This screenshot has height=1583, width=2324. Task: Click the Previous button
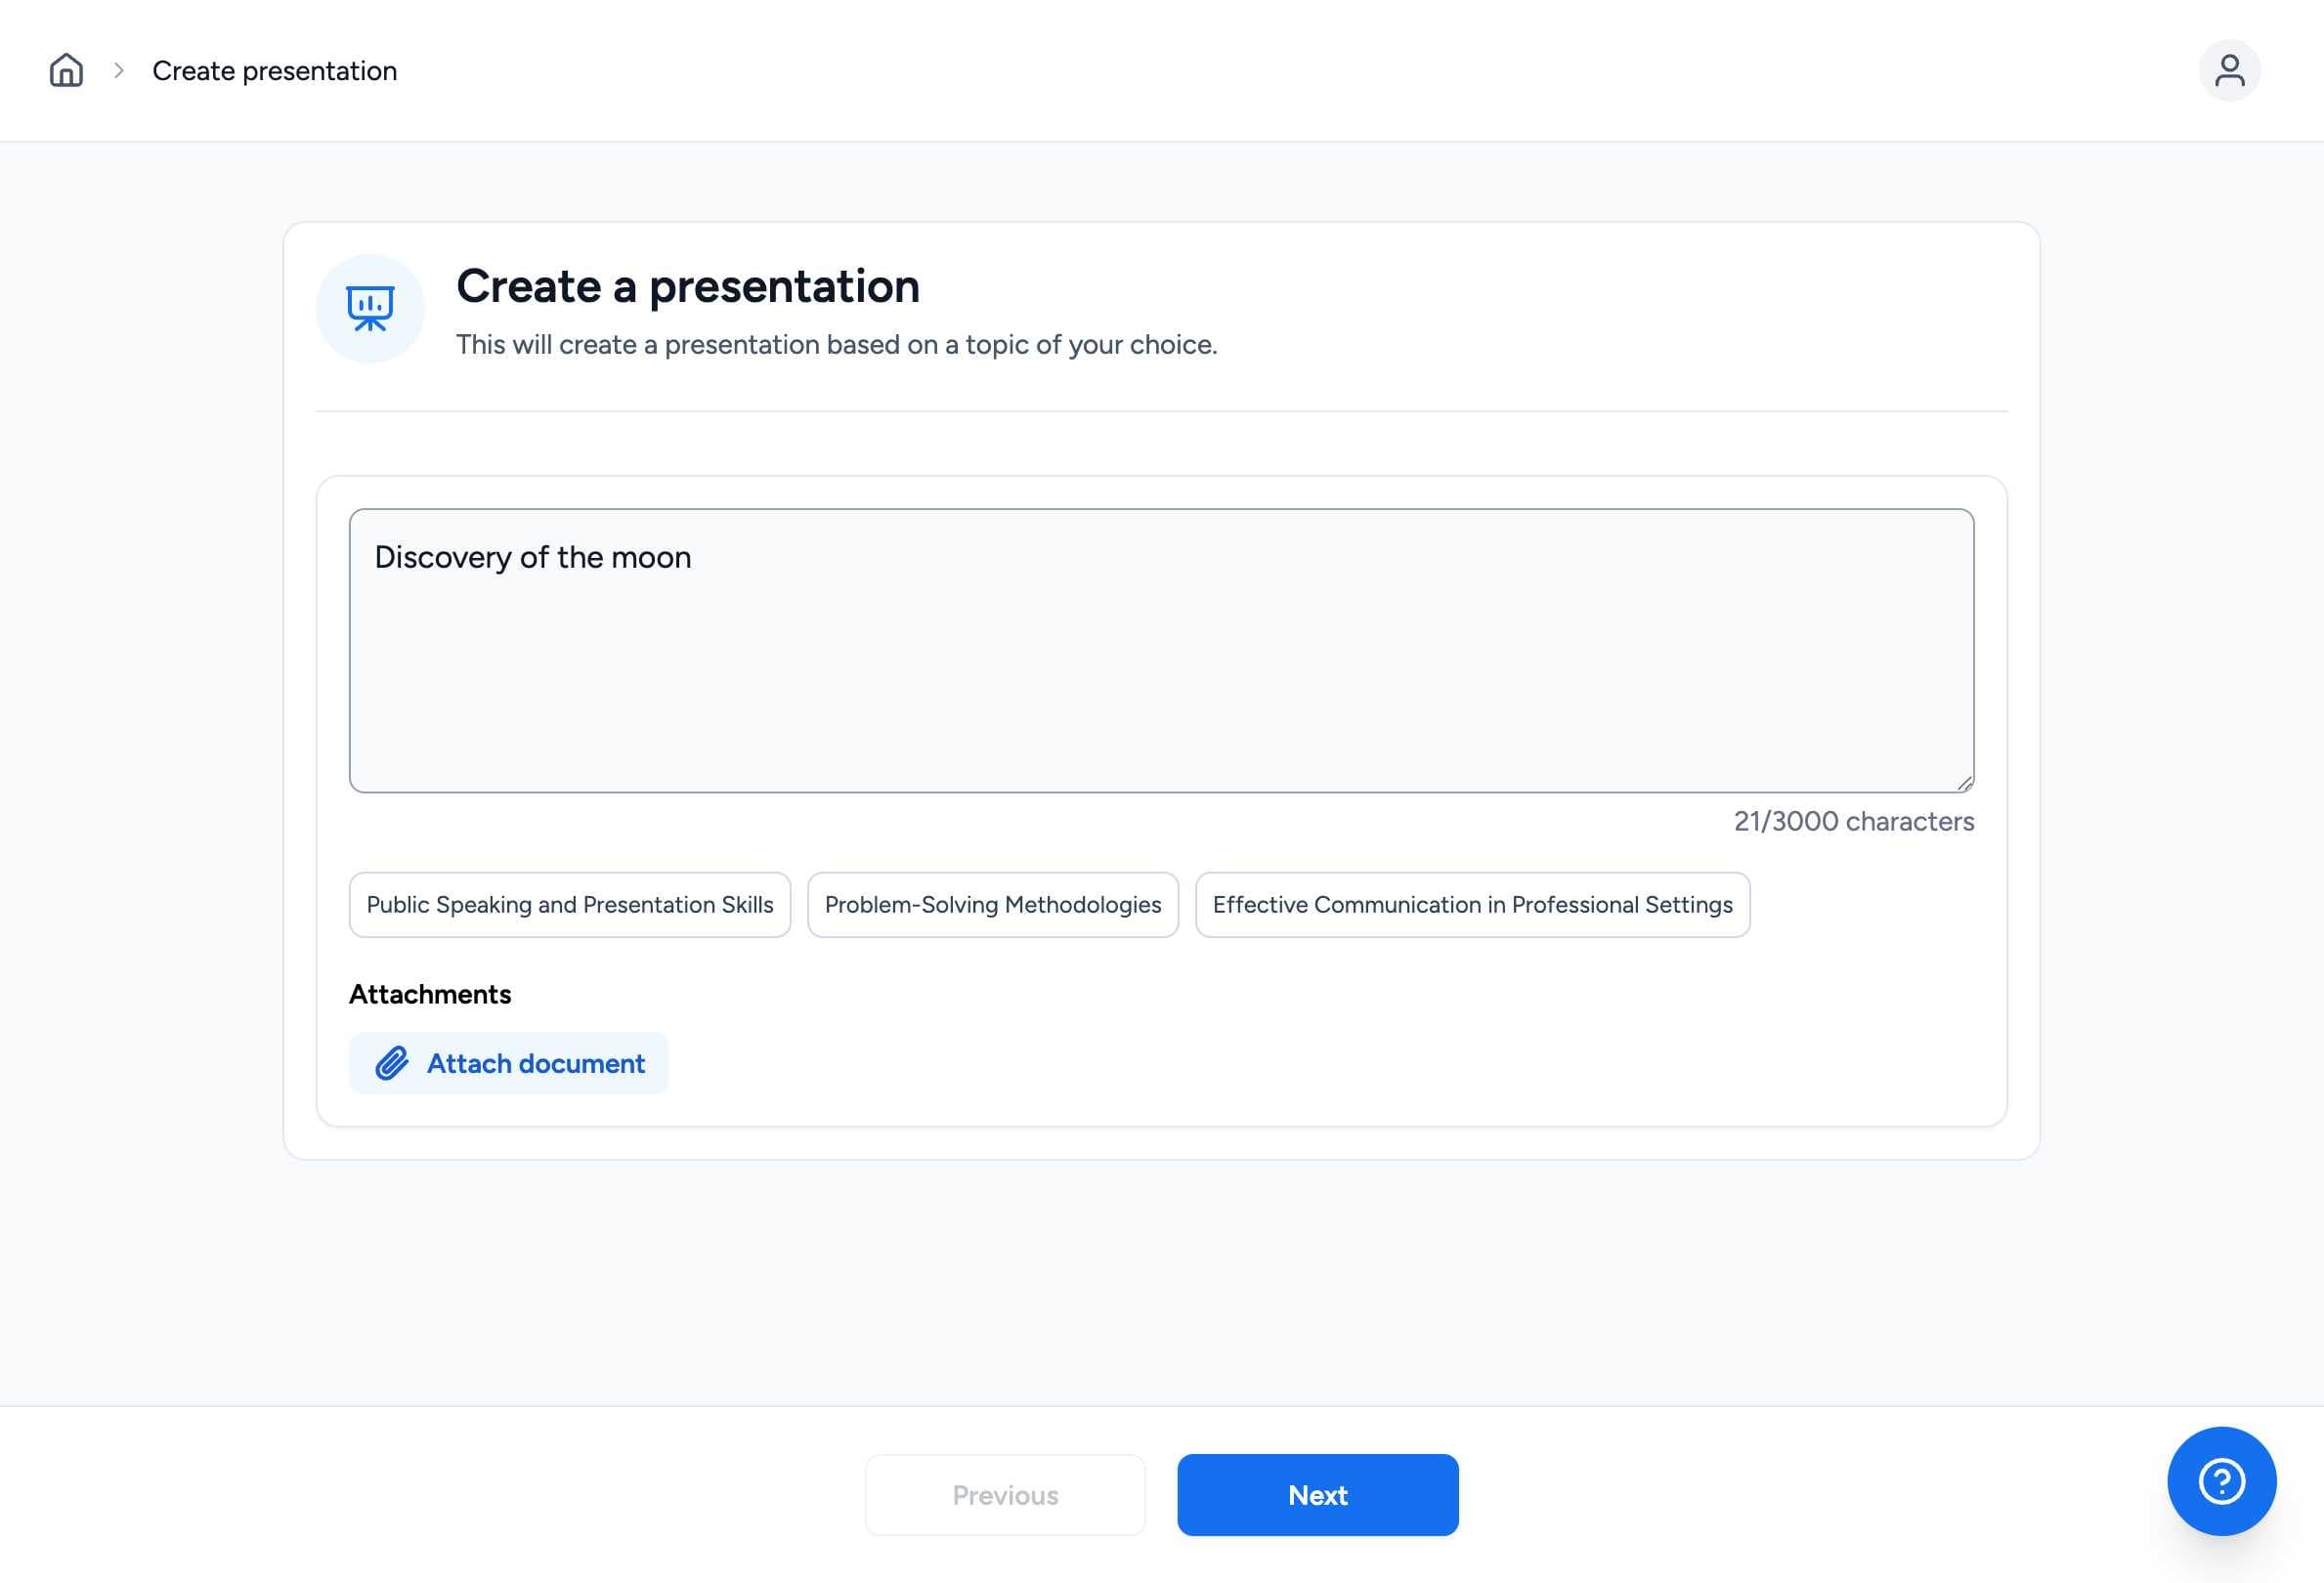[1005, 1495]
